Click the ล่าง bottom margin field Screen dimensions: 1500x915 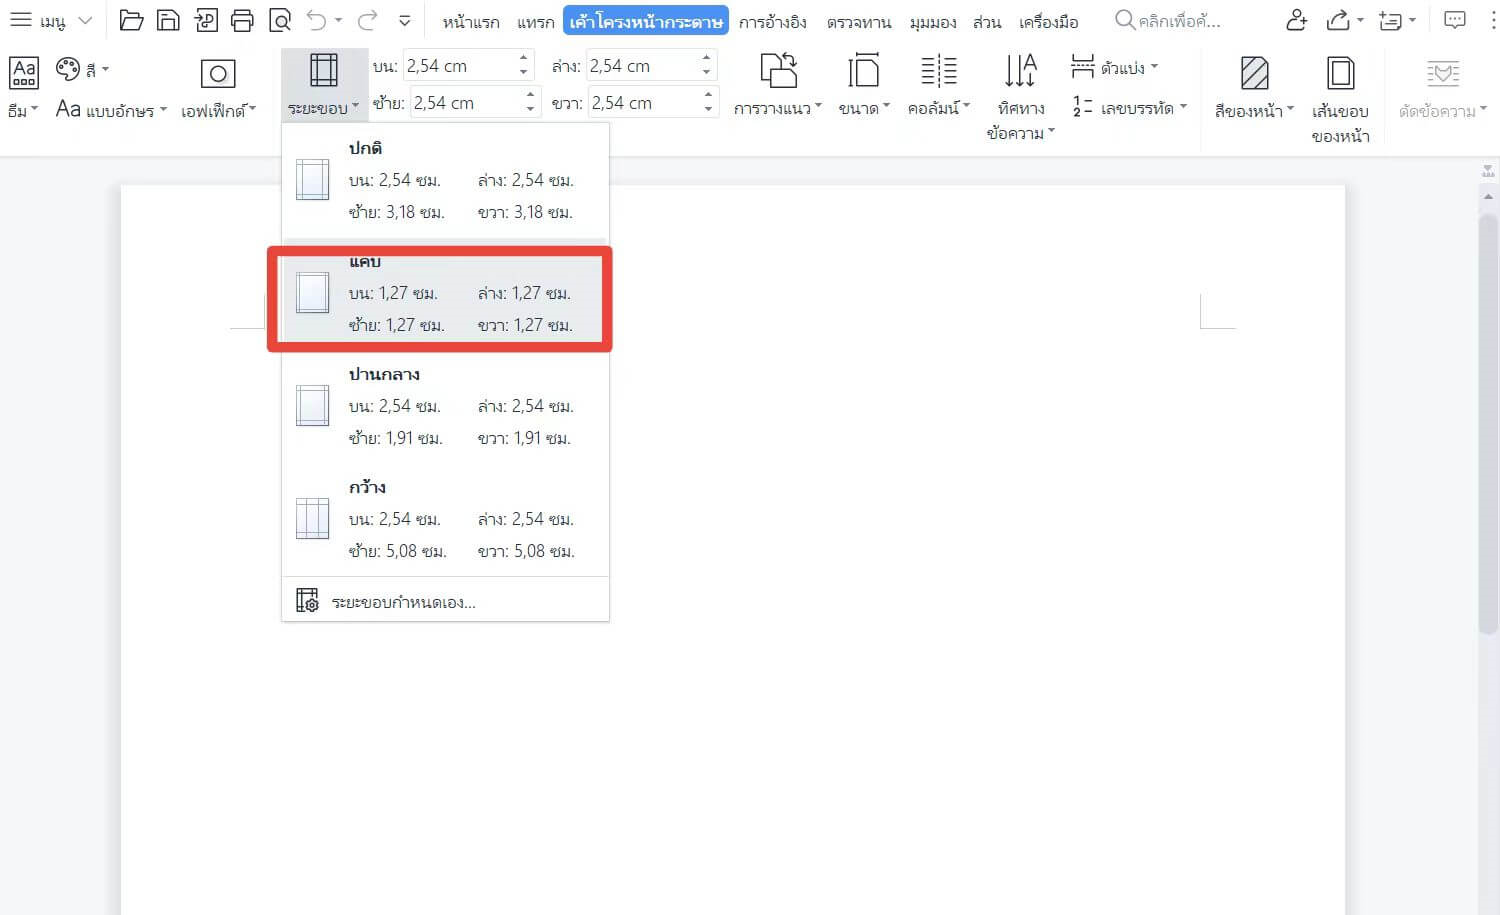643,66
